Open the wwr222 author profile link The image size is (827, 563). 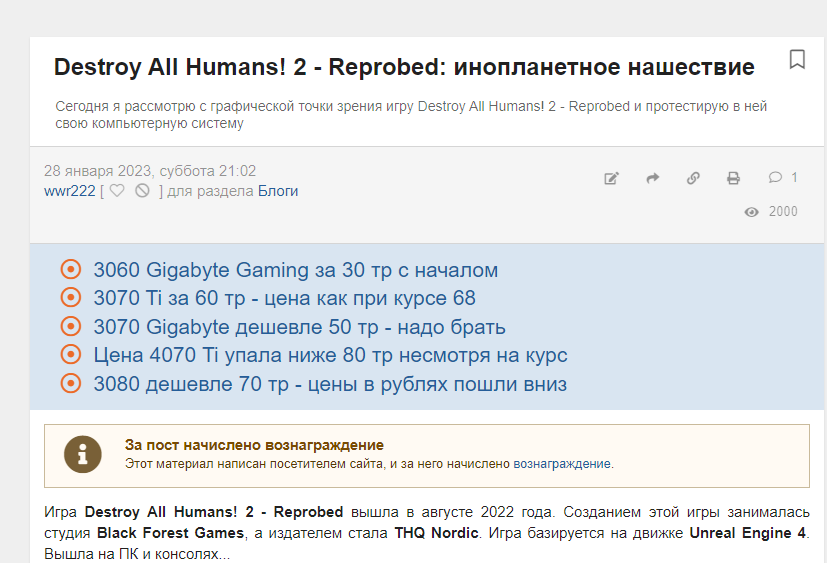[x=70, y=191]
